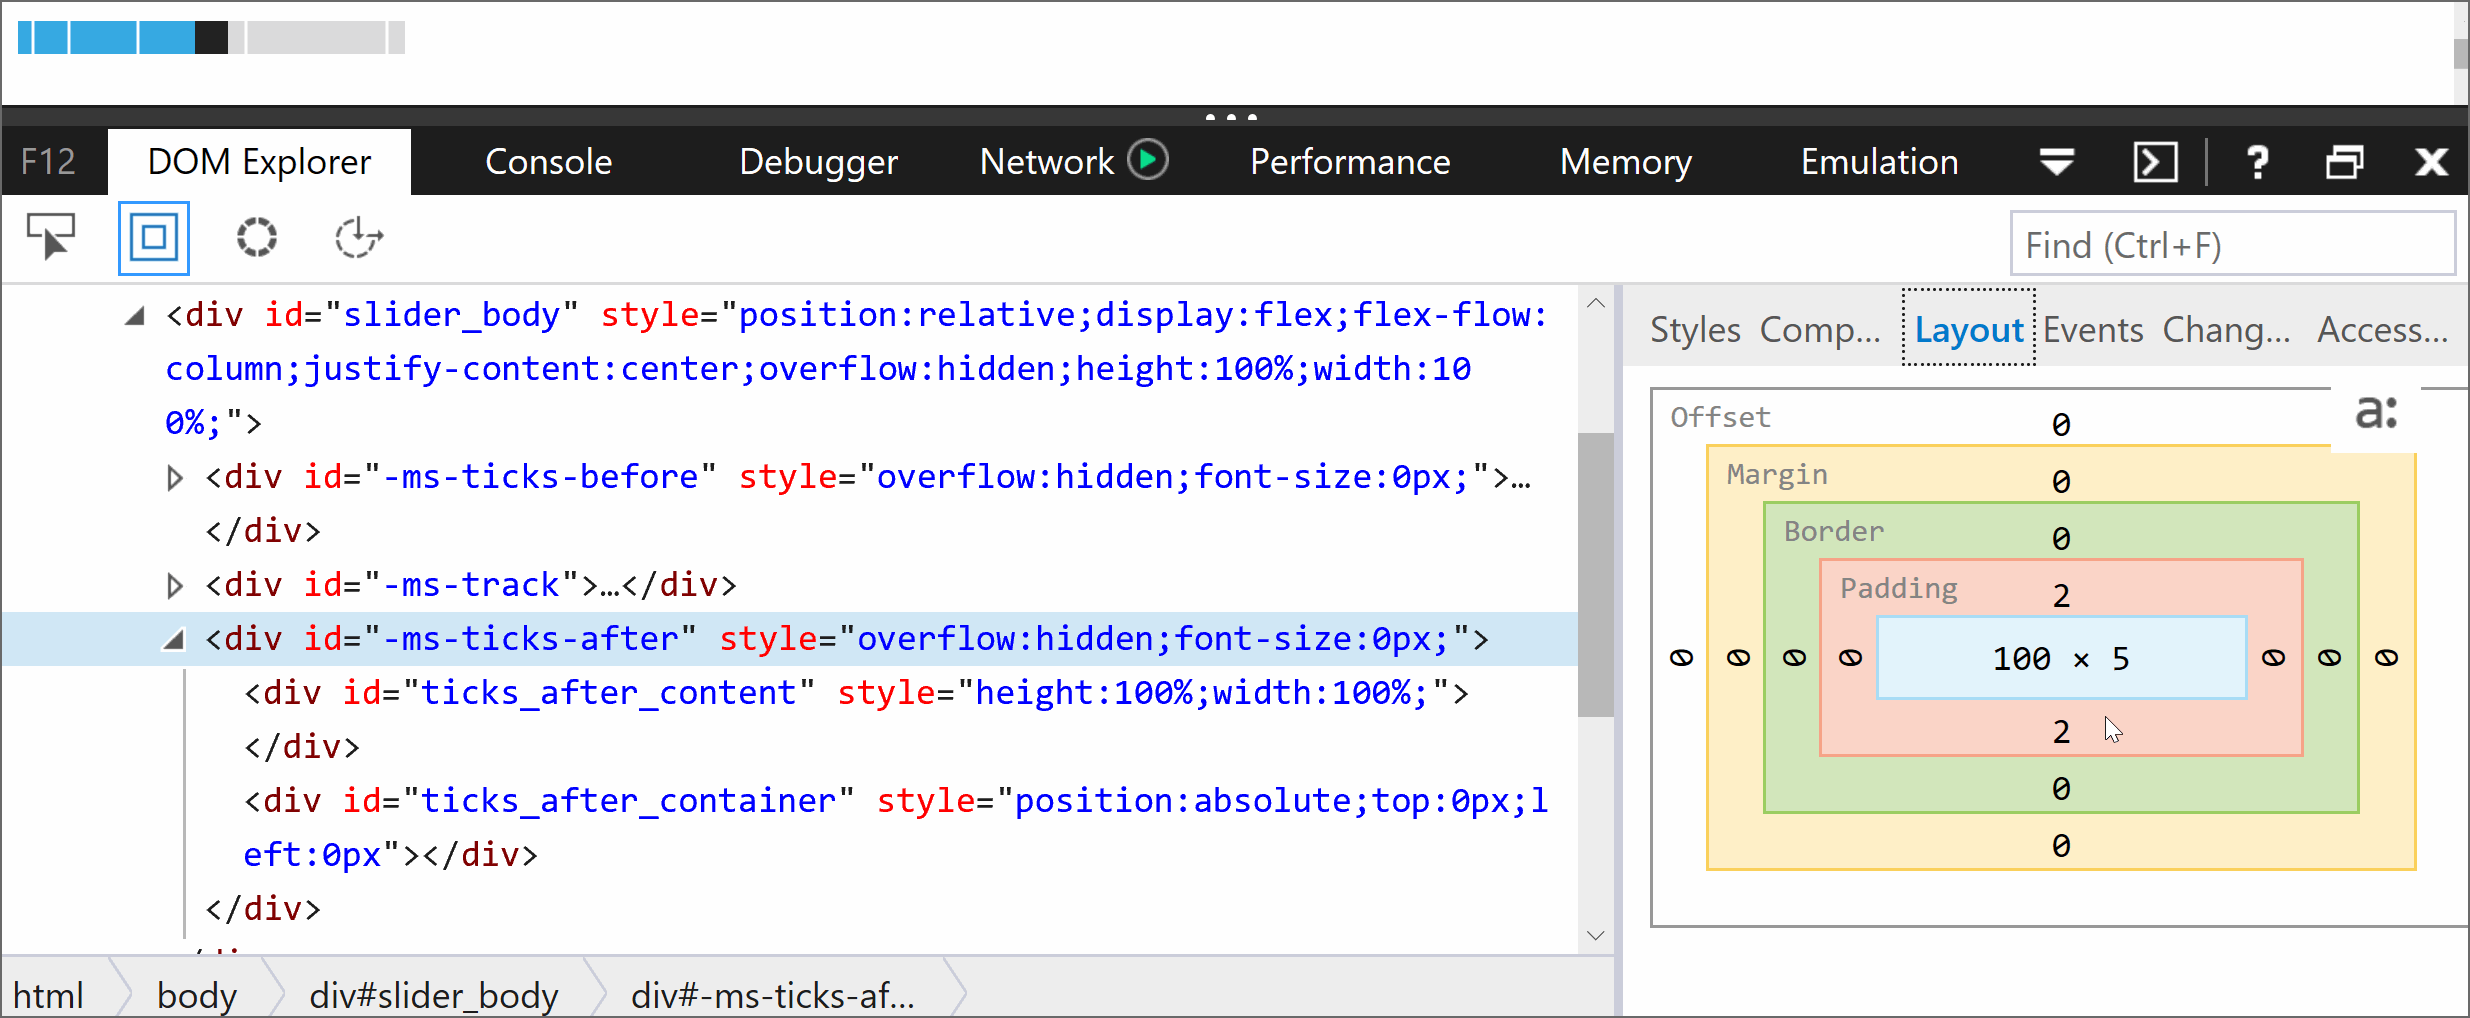Expand the -ms-ticks-before div
The image size is (2470, 1018).
click(174, 478)
